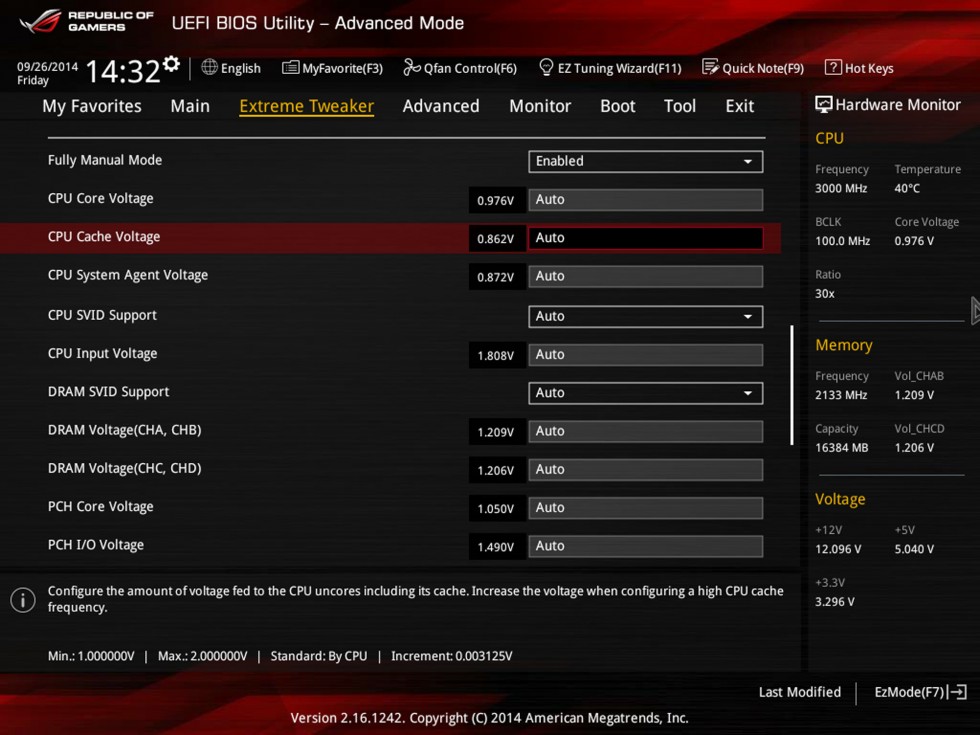Open the Boot menu

pyautogui.click(x=617, y=106)
